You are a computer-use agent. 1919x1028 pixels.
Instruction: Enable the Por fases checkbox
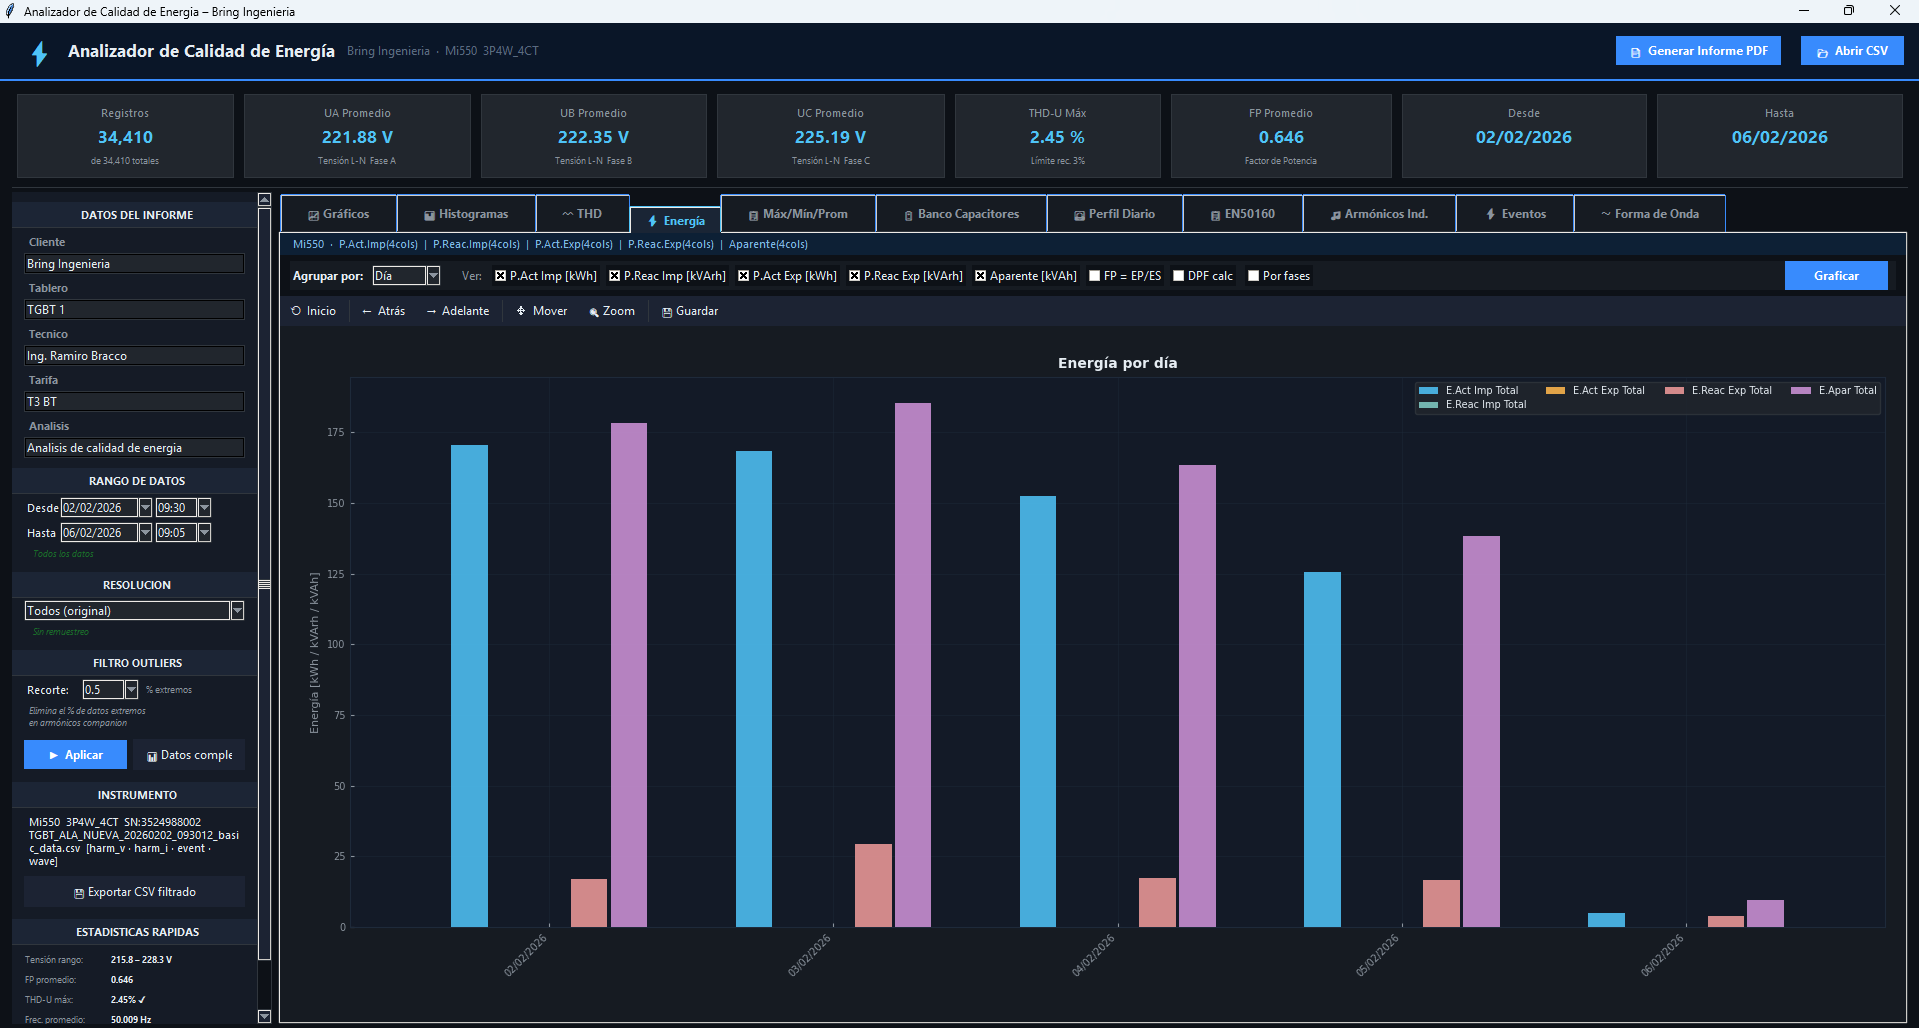tap(1254, 276)
